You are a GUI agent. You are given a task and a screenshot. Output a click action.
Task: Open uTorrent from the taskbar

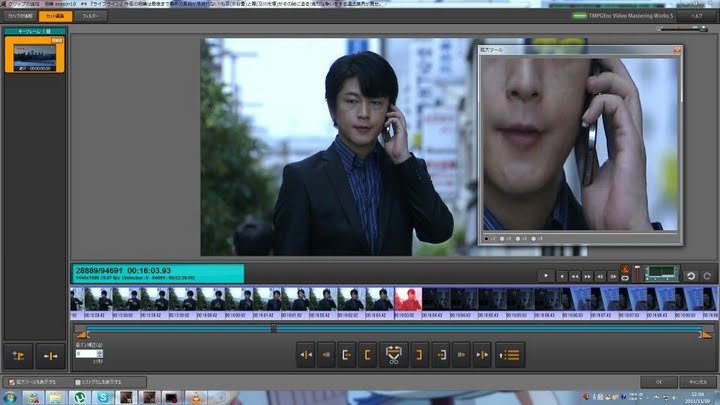(80, 398)
